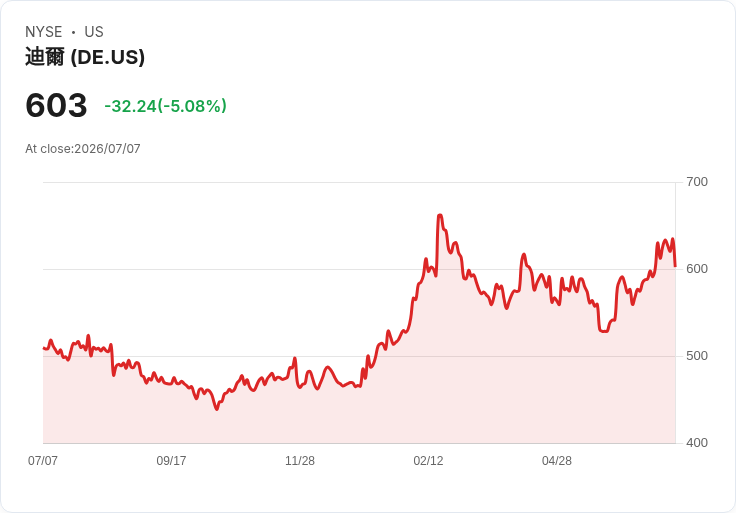Viewport: 736px width, 513px height.
Task: Click the At close date text
Action: pos(83,149)
